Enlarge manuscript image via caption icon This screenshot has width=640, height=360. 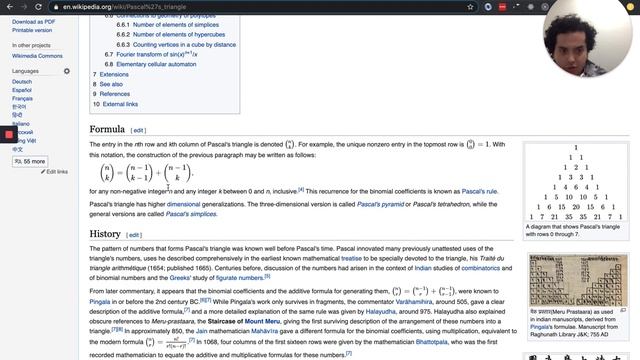coord(622,311)
